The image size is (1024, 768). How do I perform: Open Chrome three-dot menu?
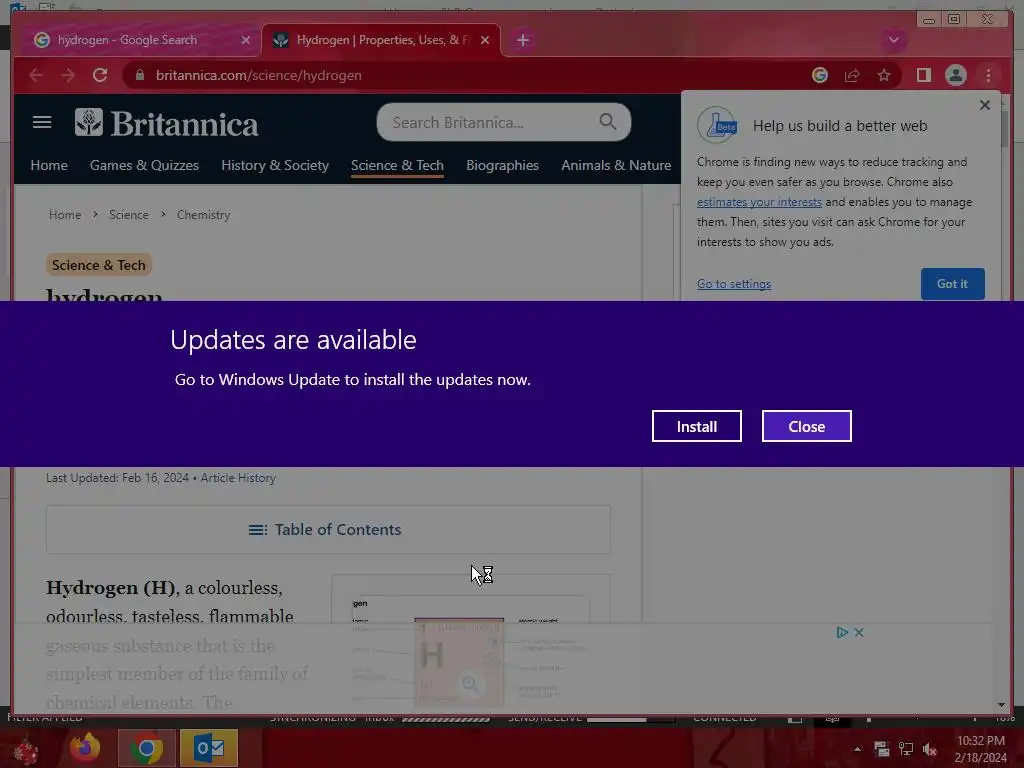tap(988, 75)
